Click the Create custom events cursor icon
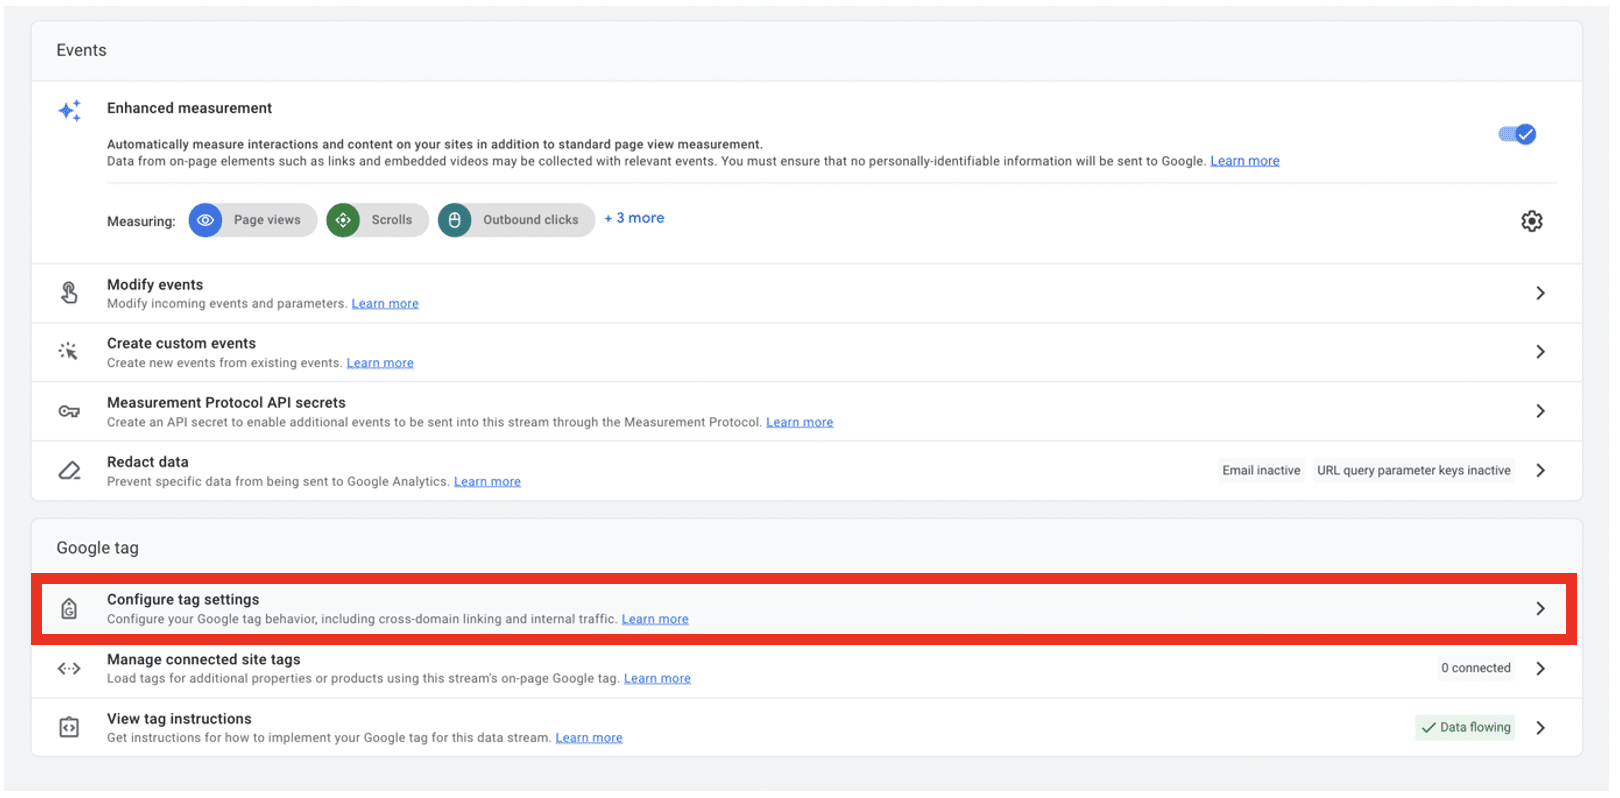 68,351
